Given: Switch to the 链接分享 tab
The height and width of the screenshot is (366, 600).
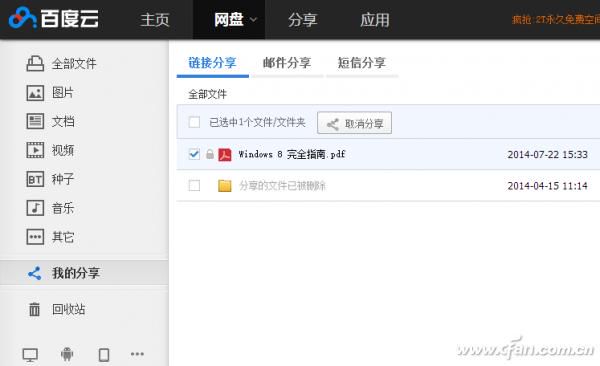Looking at the screenshot, I should 212,63.
